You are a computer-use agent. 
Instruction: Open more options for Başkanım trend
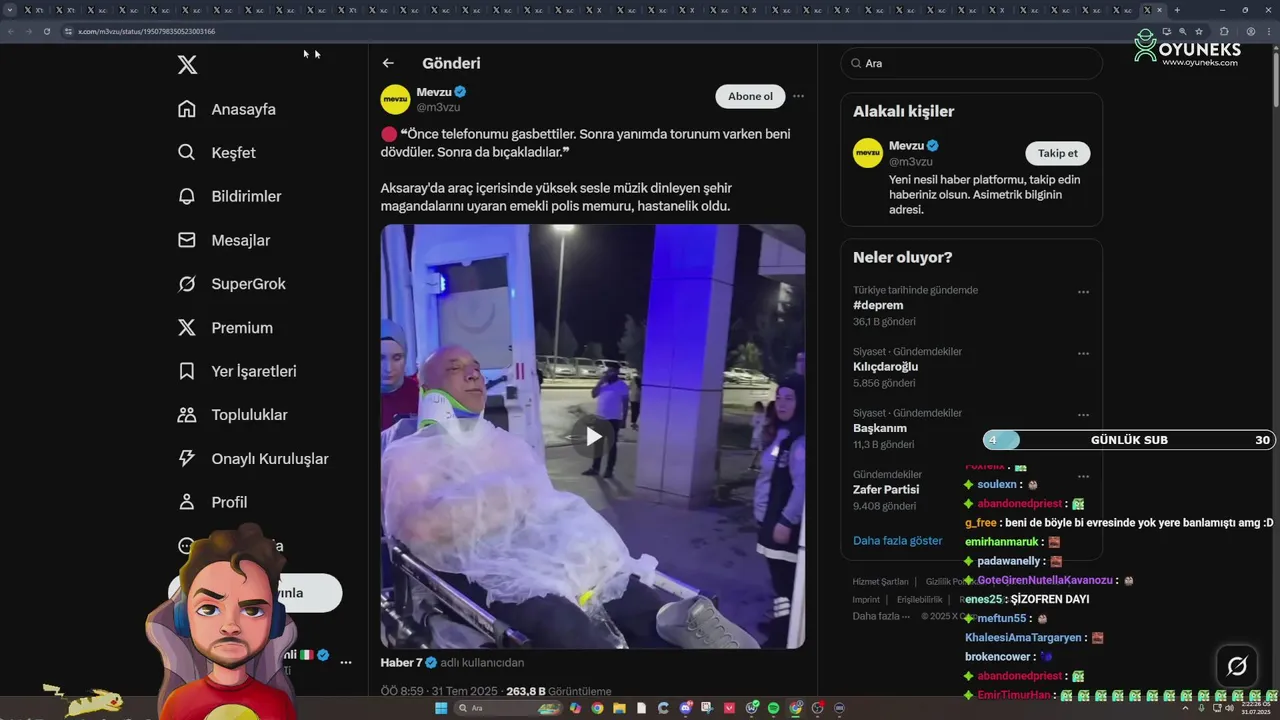[x=1083, y=415]
